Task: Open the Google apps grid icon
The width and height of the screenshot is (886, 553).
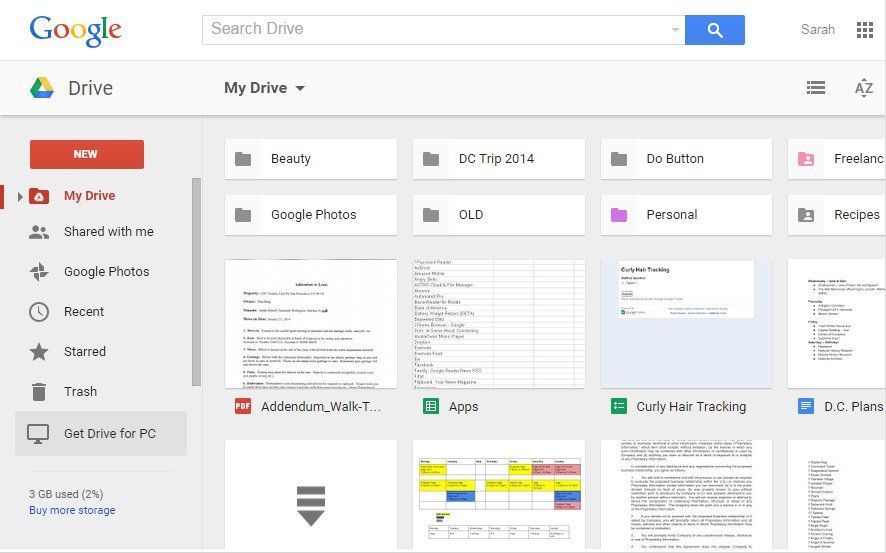Action: pos(865,30)
